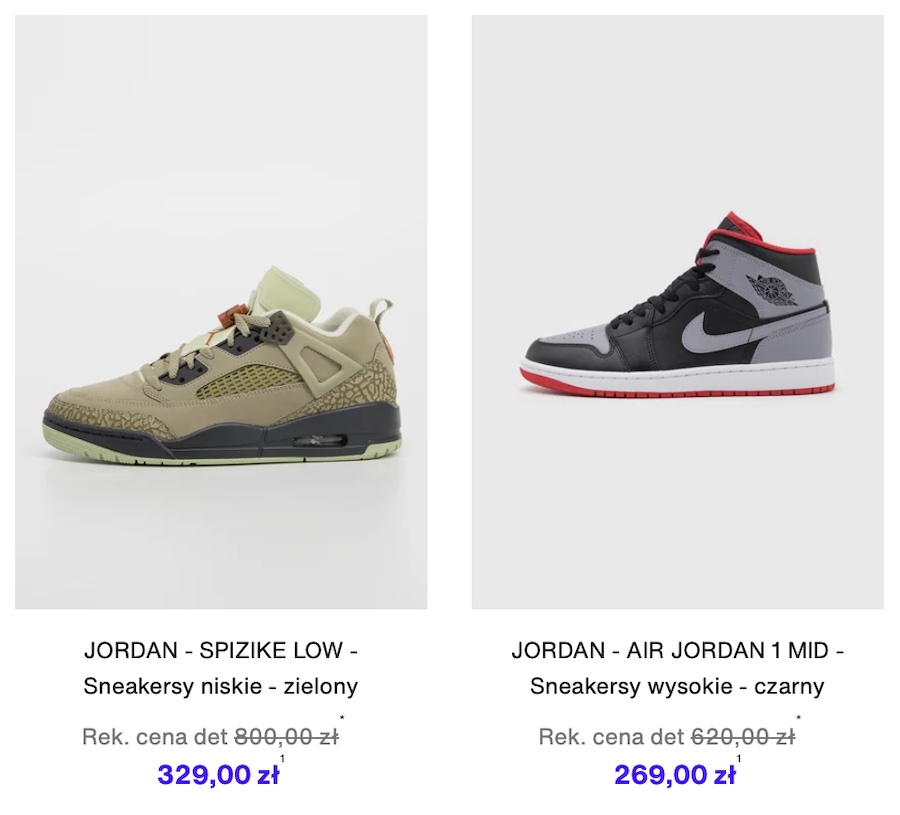
Task: Click the 269,00 zł sale price
Action: 675,775
